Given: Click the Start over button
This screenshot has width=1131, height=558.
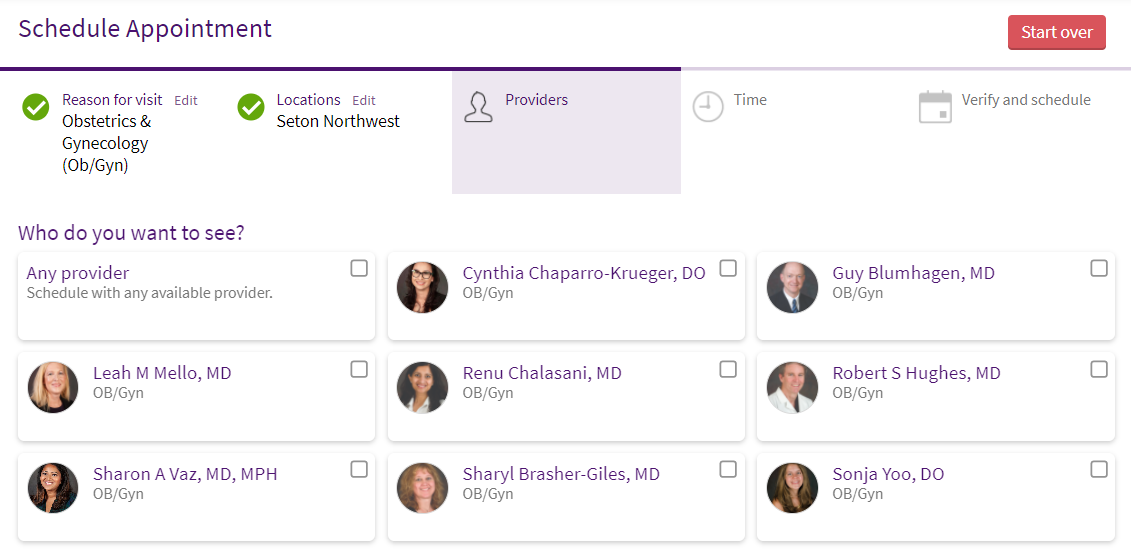Looking at the screenshot, I should coord(1057,32).
